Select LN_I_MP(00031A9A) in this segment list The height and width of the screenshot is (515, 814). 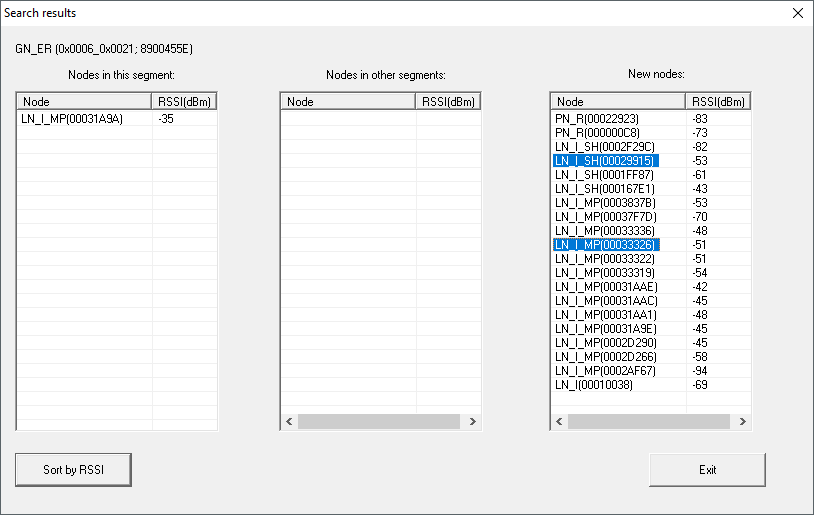[73, 118]
